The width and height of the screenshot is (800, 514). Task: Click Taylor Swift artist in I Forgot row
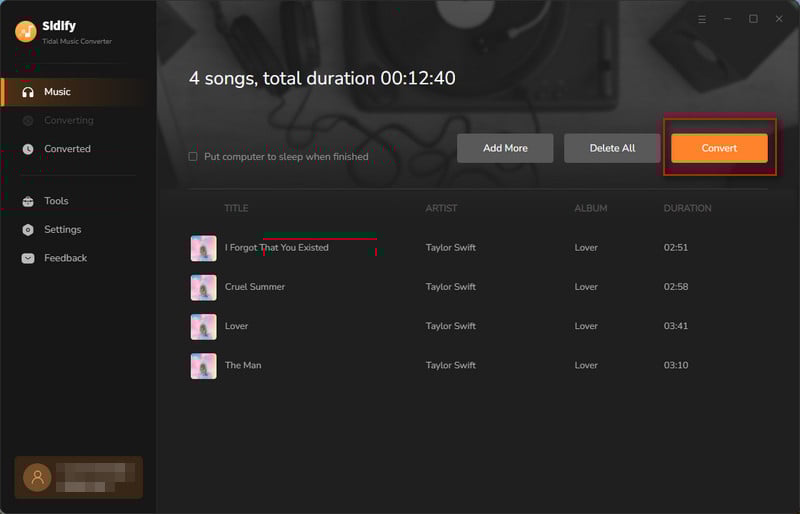tap(451, 248)
